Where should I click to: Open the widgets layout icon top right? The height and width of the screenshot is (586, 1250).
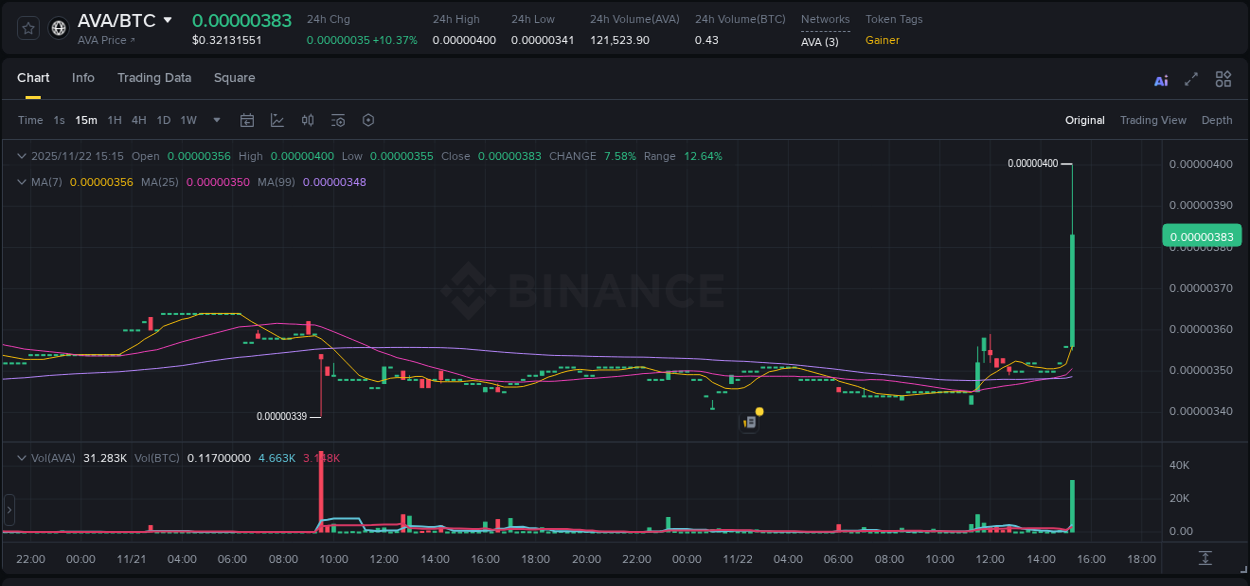click(x=1223, y=79)
